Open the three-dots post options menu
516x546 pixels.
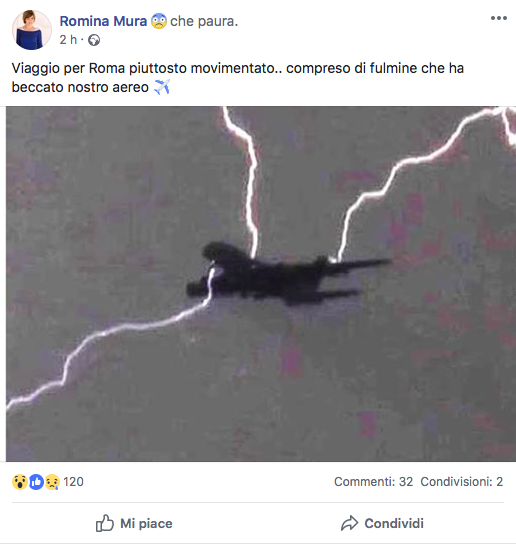pyautogui.click(x=499, y=18)
